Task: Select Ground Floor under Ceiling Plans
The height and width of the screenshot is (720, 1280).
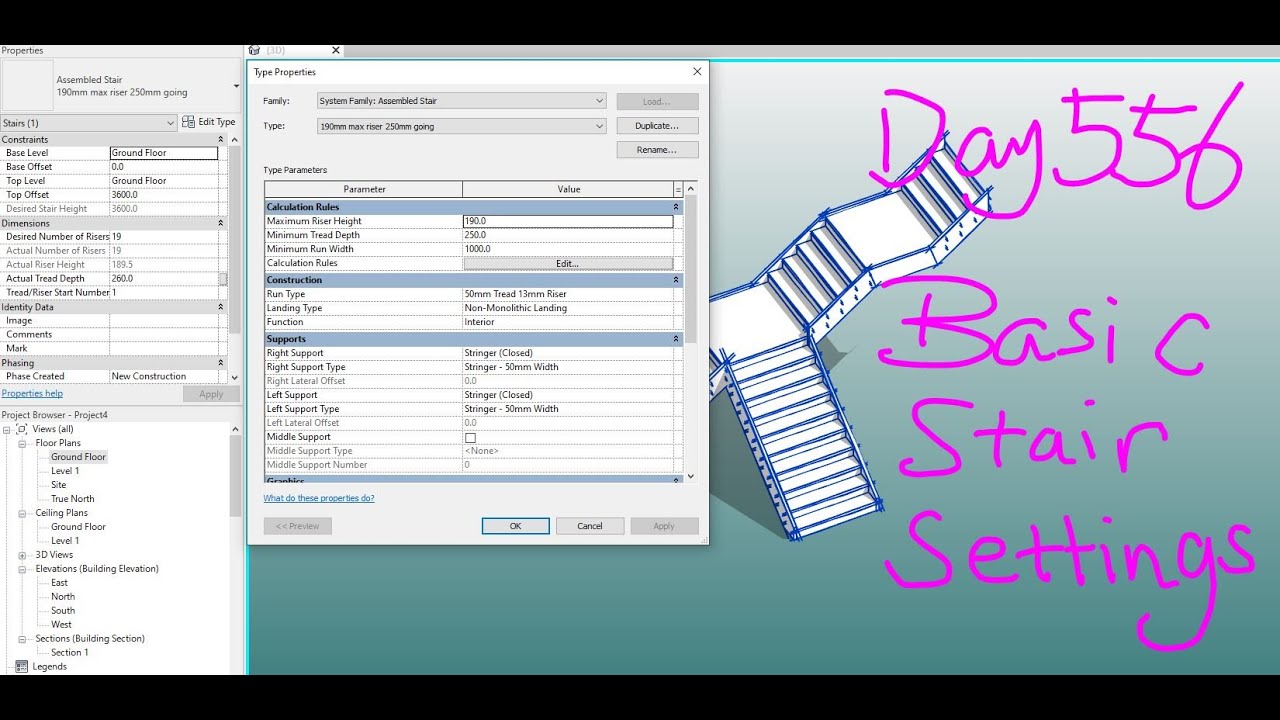Action: [x=78, y=527]
